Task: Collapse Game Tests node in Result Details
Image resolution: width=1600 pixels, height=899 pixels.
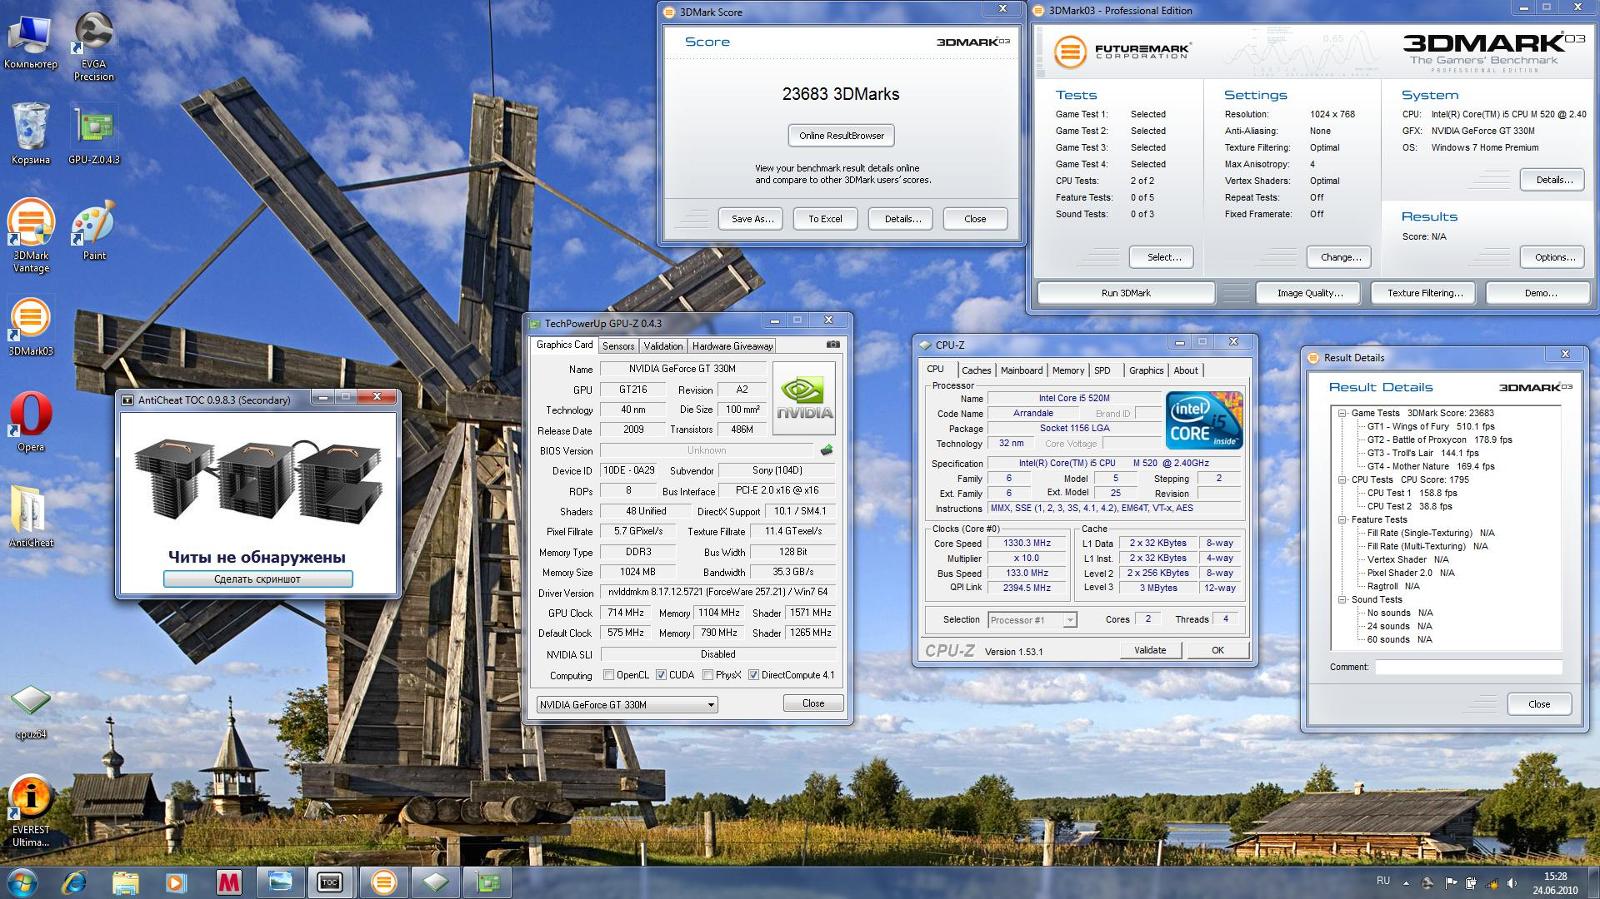Action: coord(1341,413)
